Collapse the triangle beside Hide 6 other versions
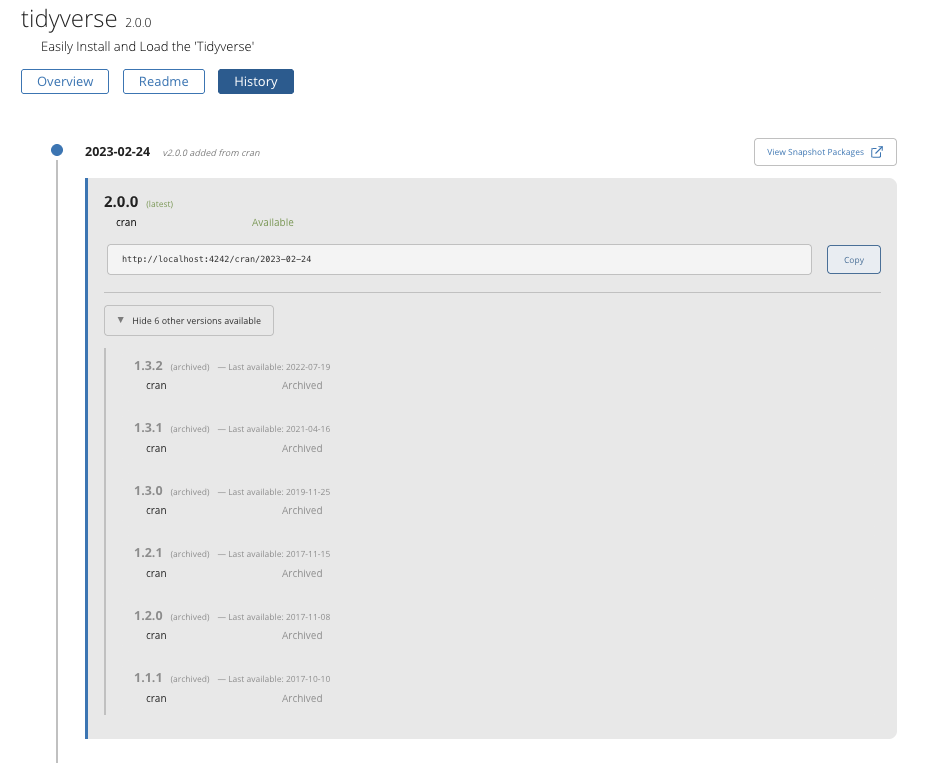The image size is (927, 763). tap(121, 321)
